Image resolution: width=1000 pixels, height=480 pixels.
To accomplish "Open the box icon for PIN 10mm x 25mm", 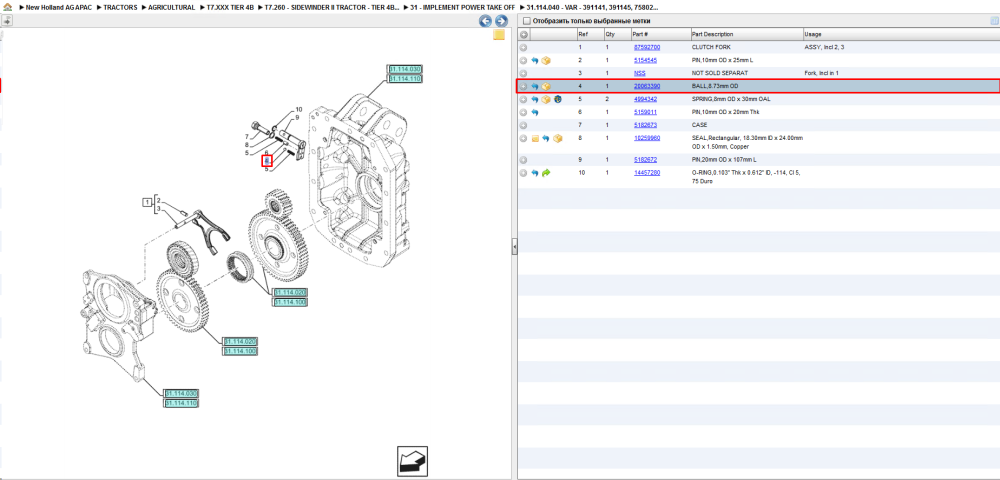I will coord(546,61).
